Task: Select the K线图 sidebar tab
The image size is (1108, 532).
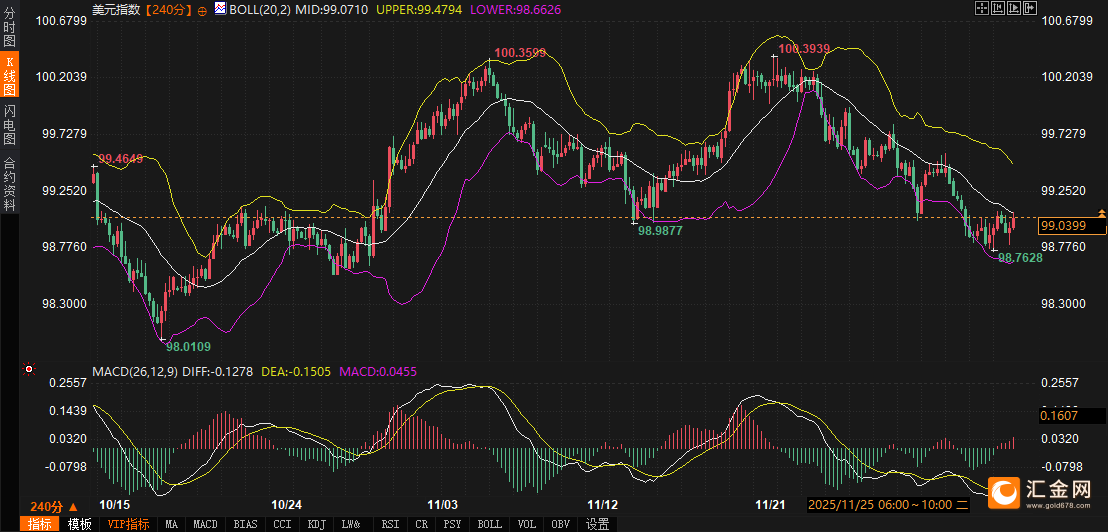Action: click(x=9, y=75)
